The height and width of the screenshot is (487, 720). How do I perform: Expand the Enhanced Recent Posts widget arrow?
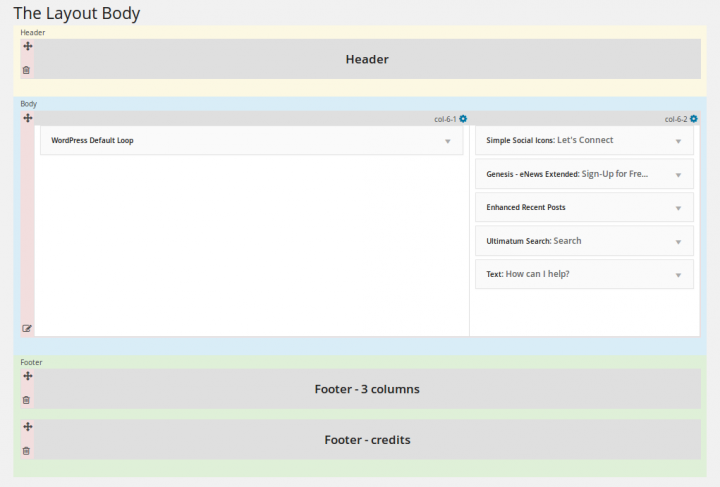click(678, 208)
